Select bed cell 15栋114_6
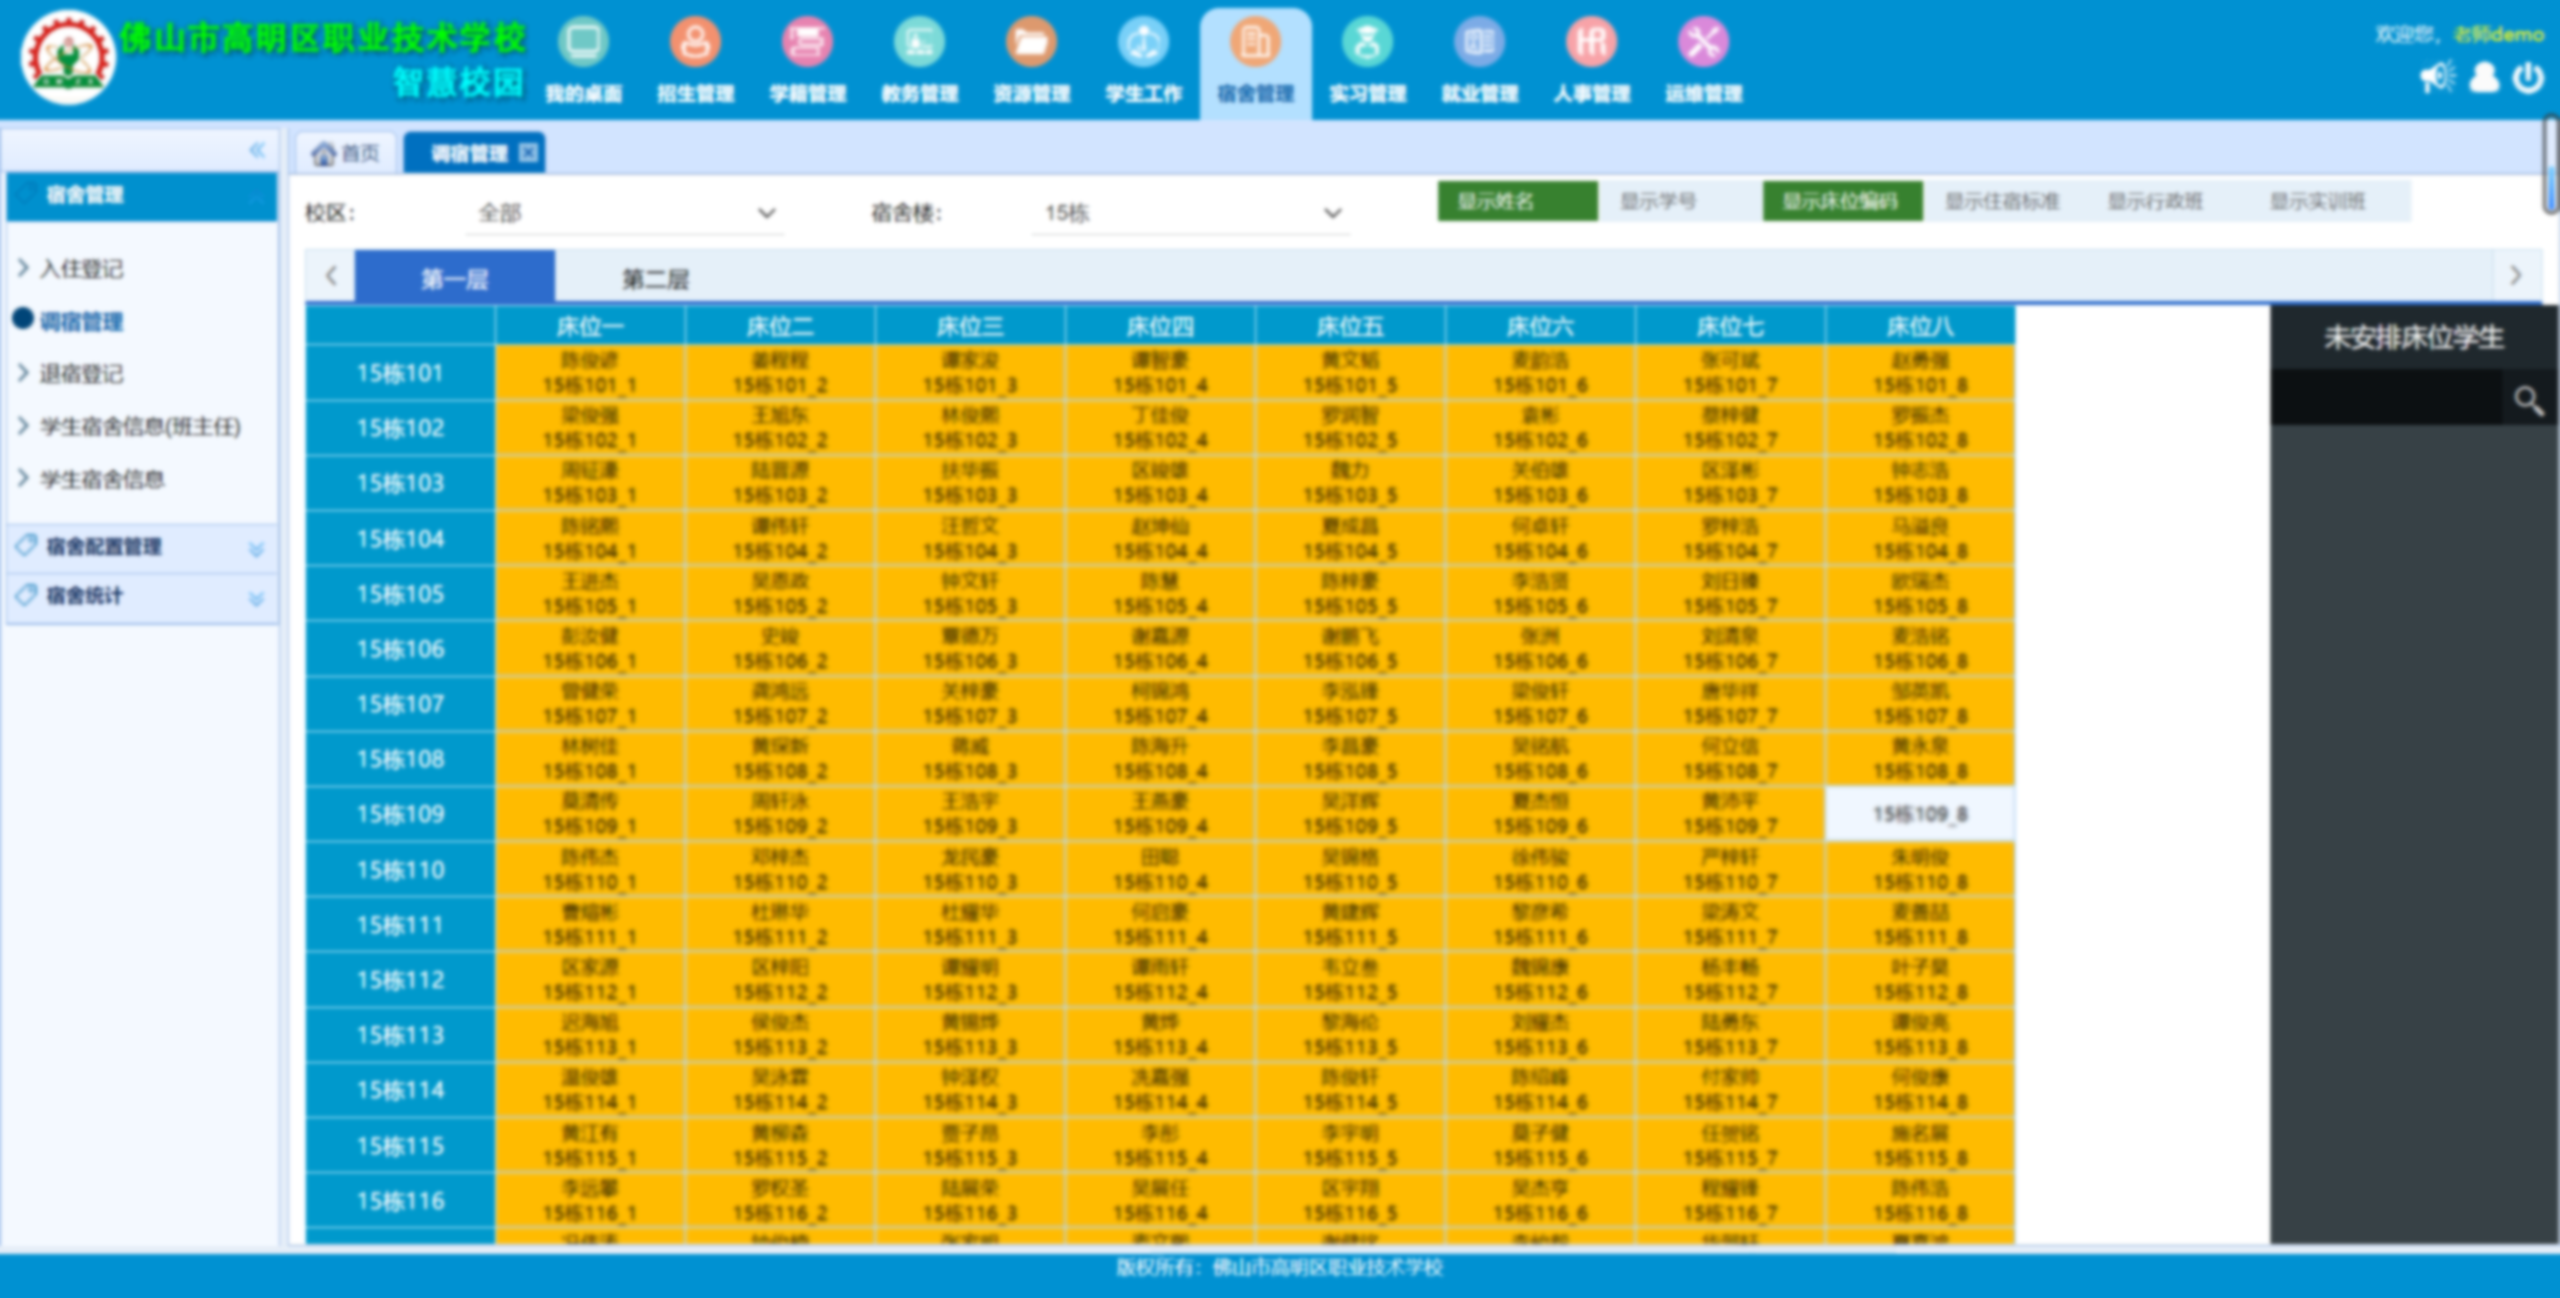Screen dimensions: 2560x1298 pyautogui.click(x=1540, y=1090)
